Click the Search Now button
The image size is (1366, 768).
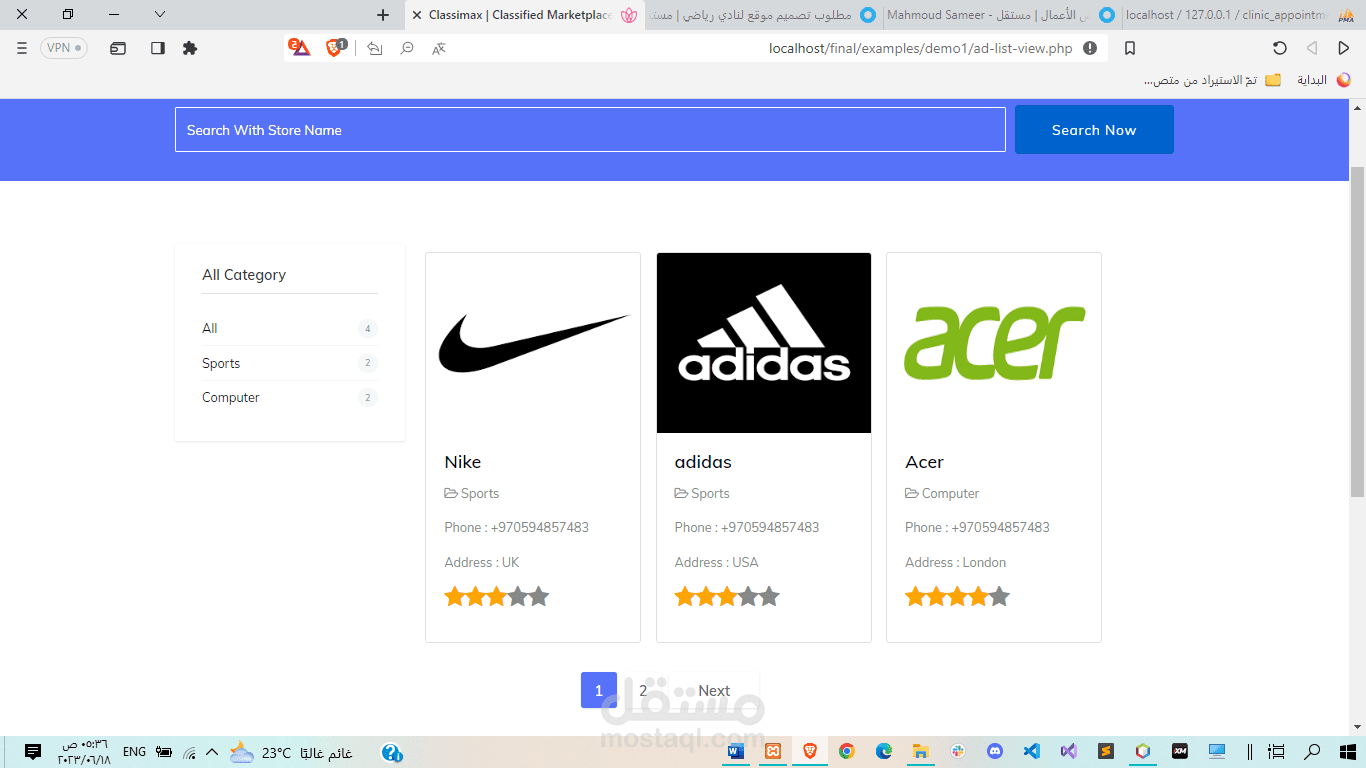pos(1094,130)
